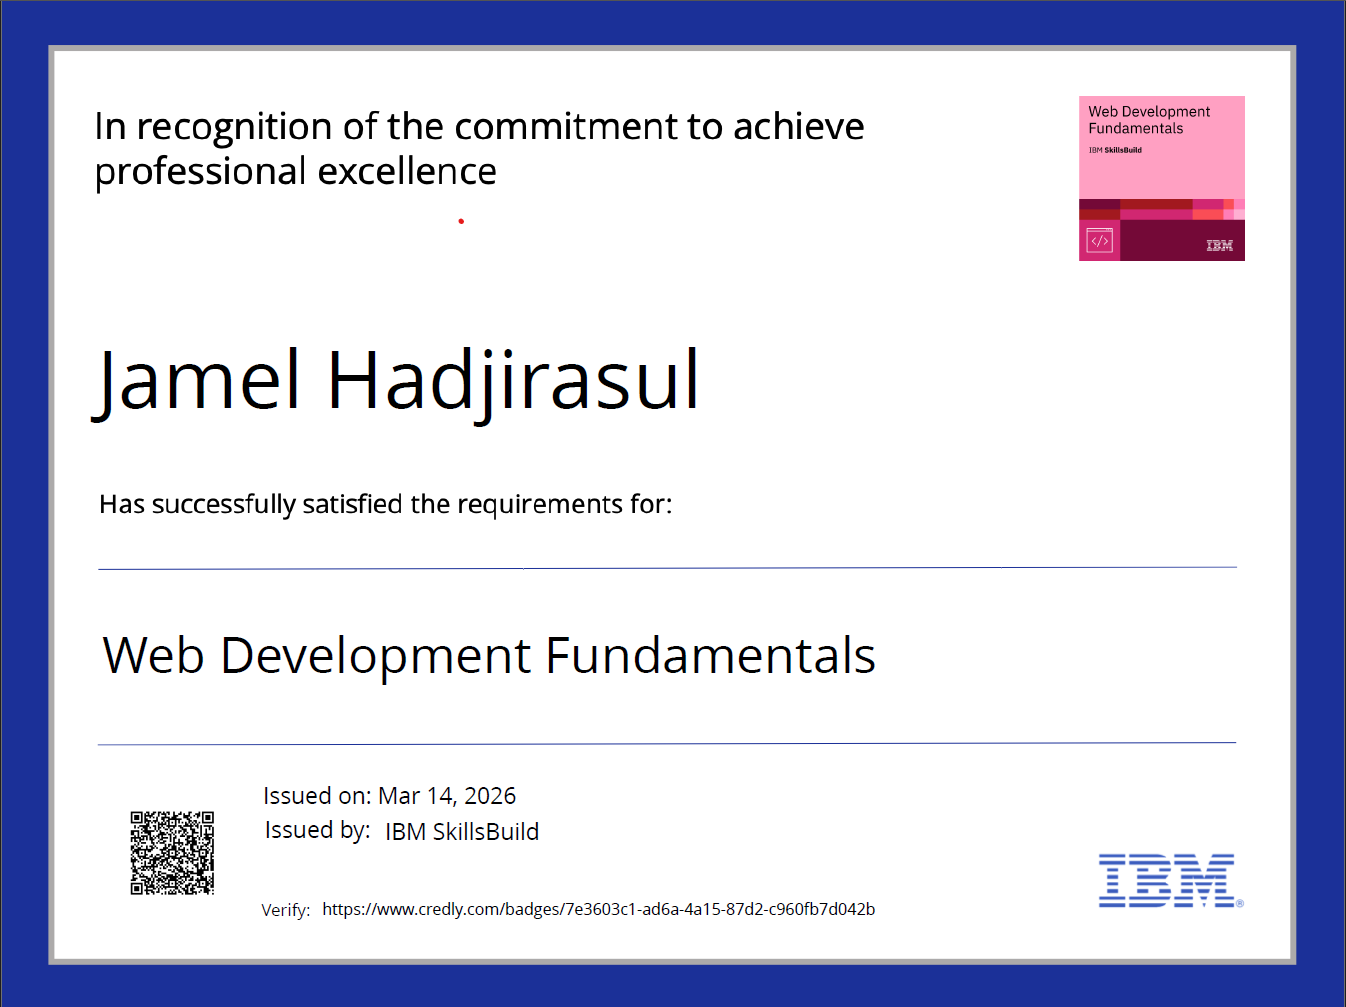Image resolution: width=1346 pixels, height=1007 pixels.
Task: Click the IBM SkillsBuild label inside the badge
Action: (1115, 150)
